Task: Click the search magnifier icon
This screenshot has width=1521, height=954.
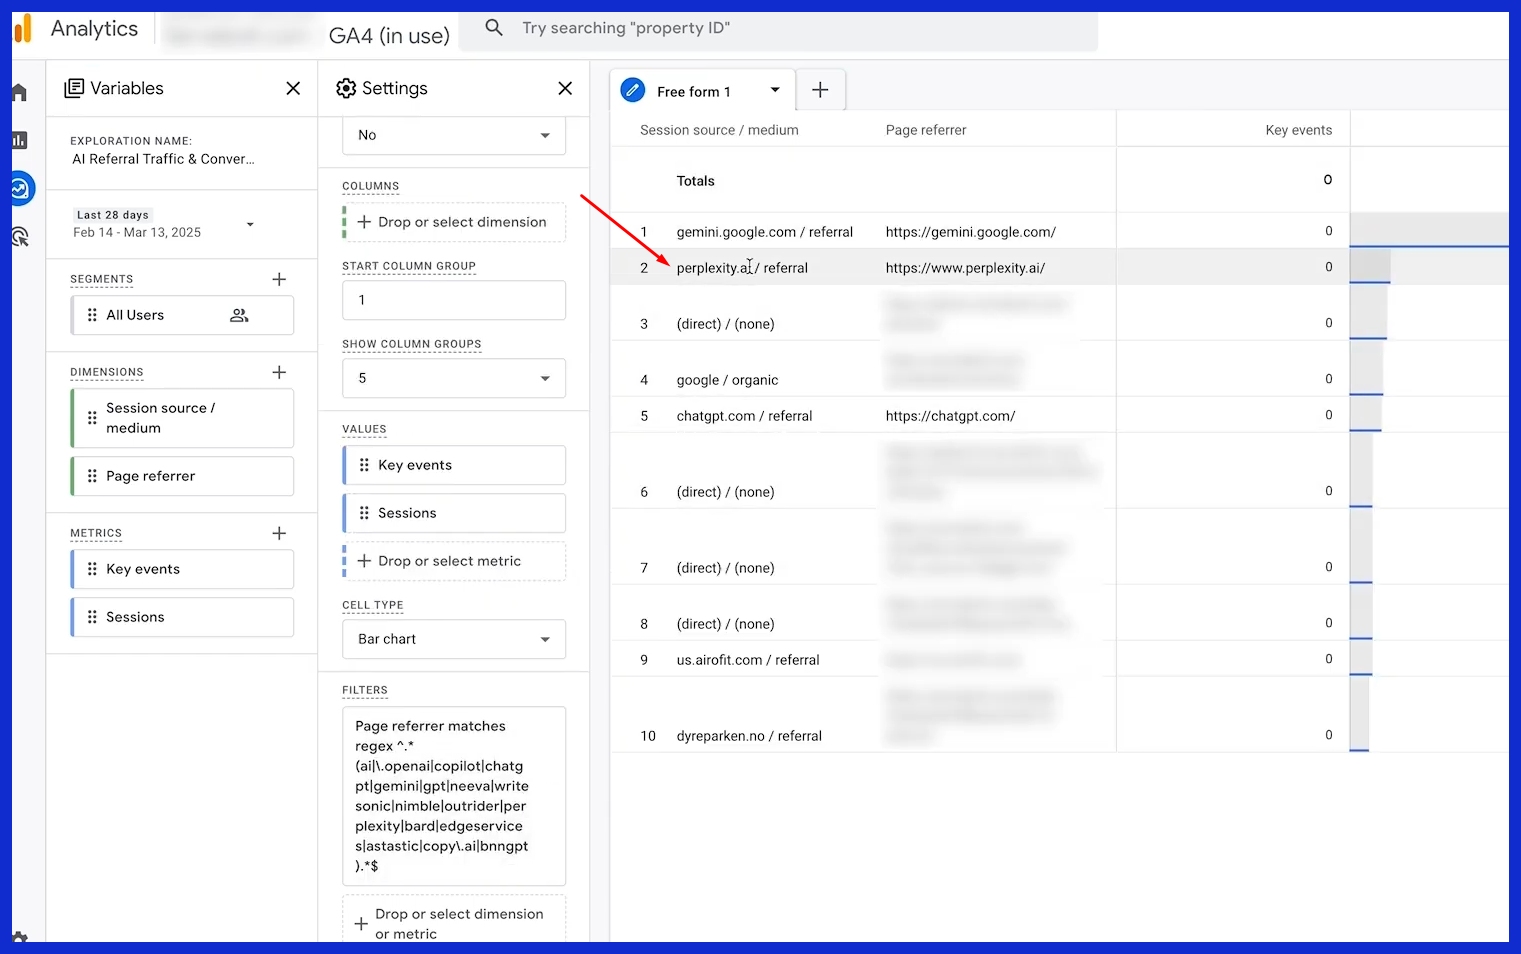Action: (x=494, y=28)
